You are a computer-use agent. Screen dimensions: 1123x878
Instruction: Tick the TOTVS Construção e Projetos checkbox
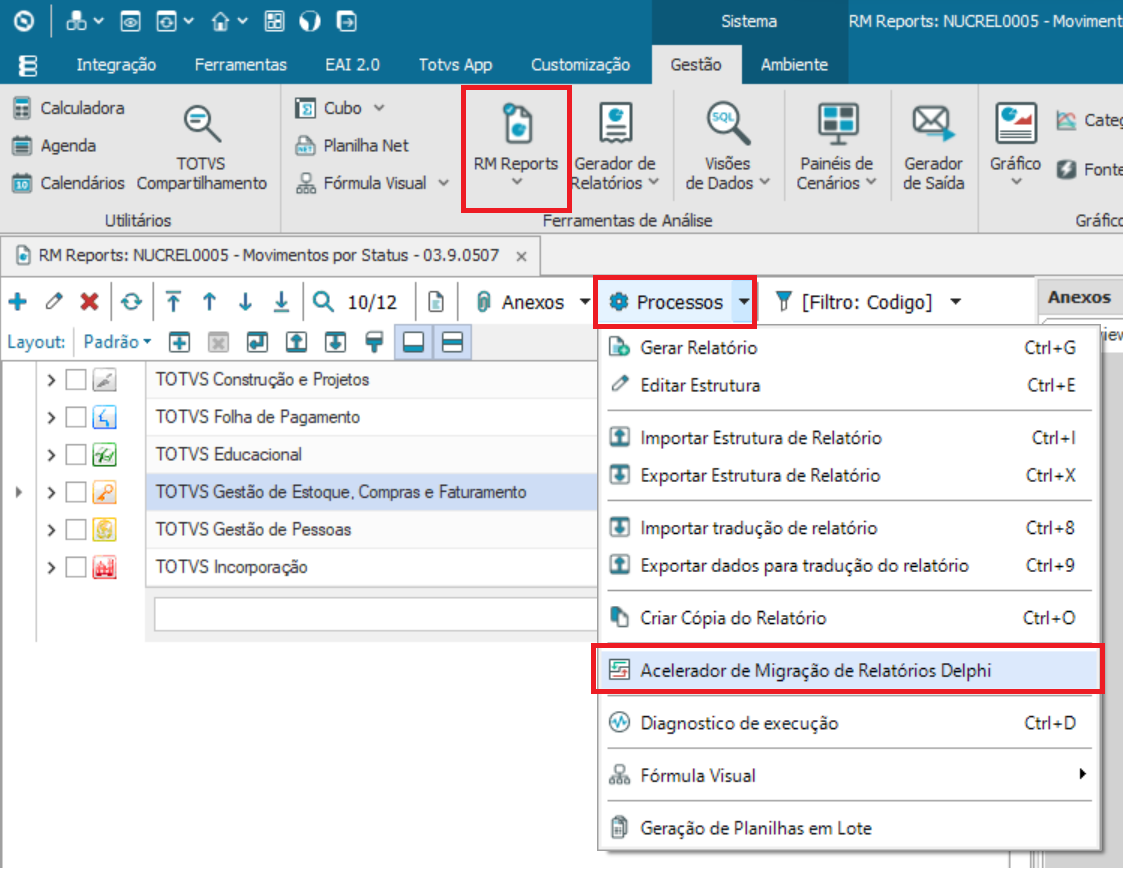pyautogui.click(x=75, y=380)
